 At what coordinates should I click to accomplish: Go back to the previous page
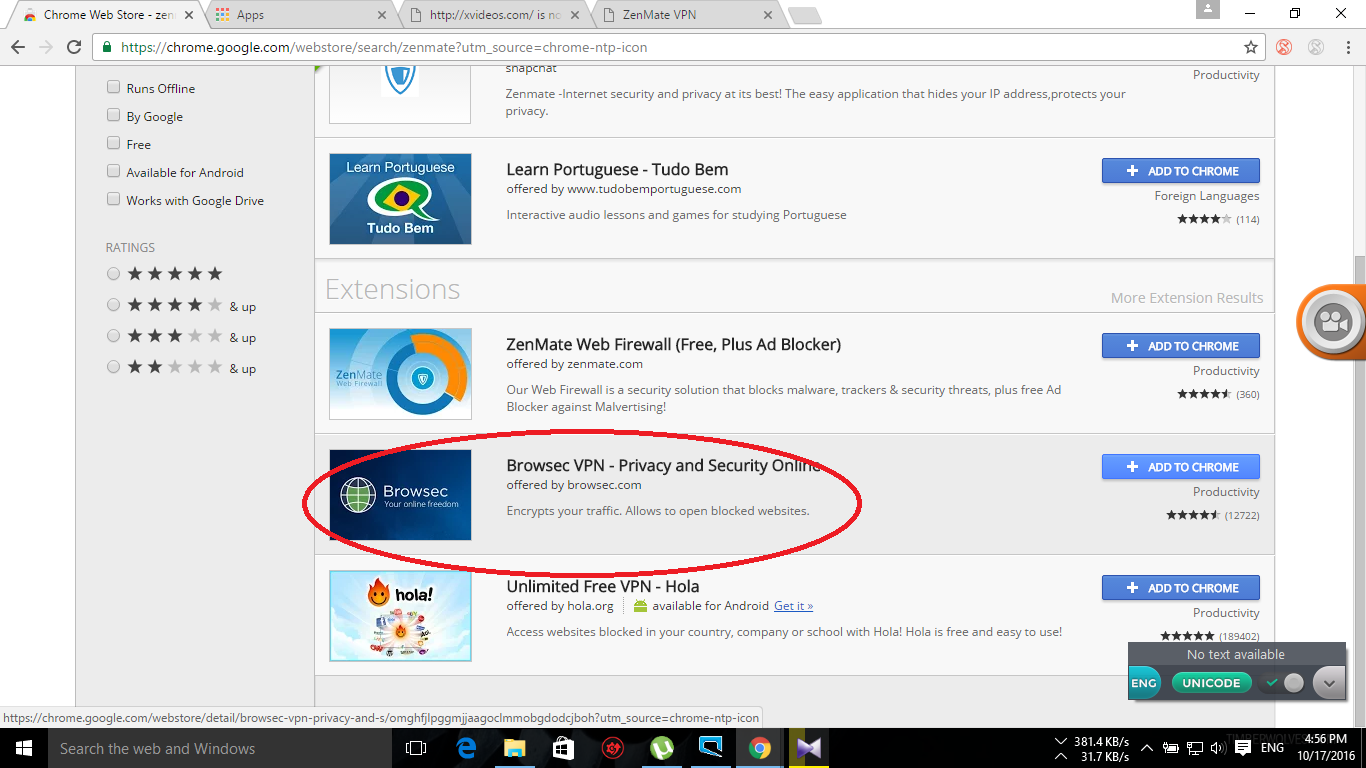(18, 47)
